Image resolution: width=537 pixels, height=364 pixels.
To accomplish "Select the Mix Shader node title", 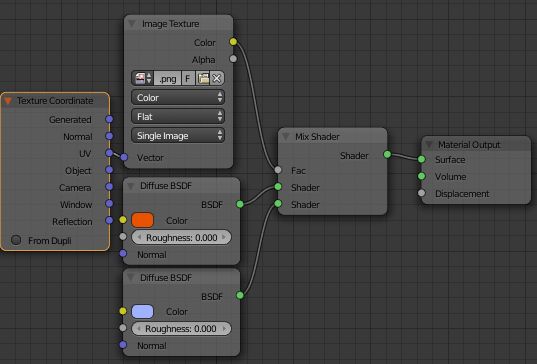I will tap(317, 137).
